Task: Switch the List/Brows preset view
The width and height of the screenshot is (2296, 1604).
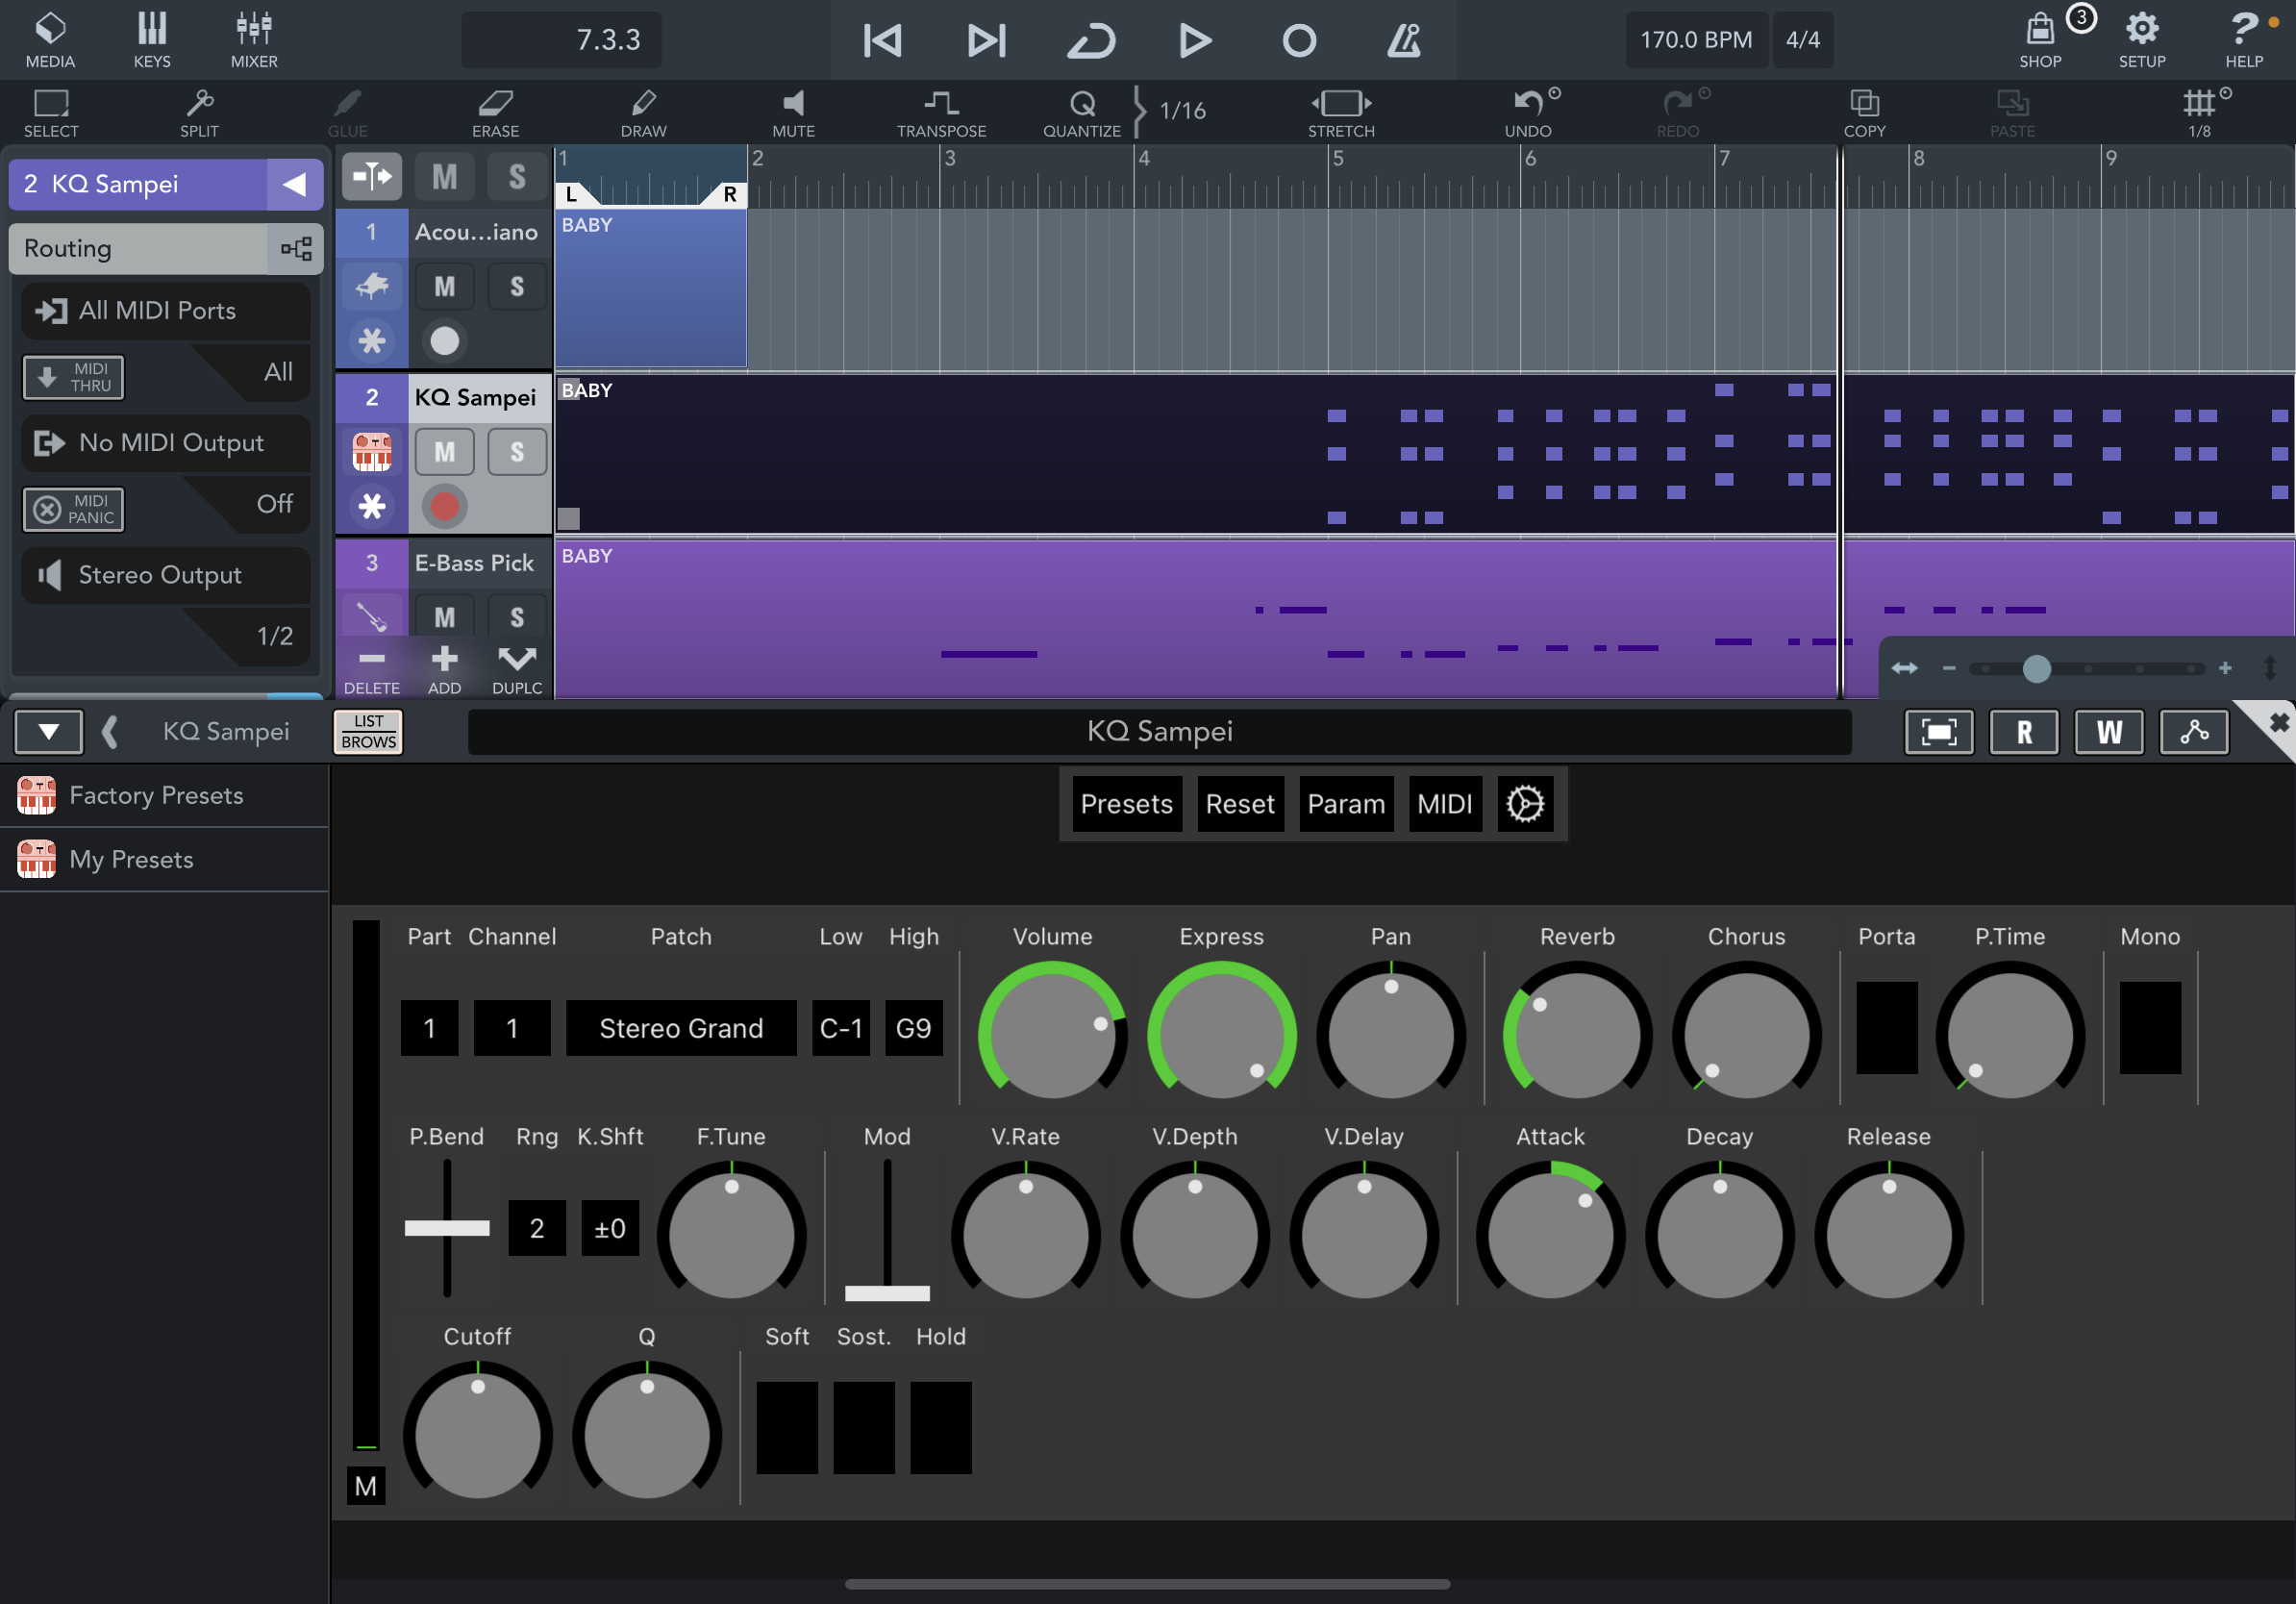Action: [368, 732]
